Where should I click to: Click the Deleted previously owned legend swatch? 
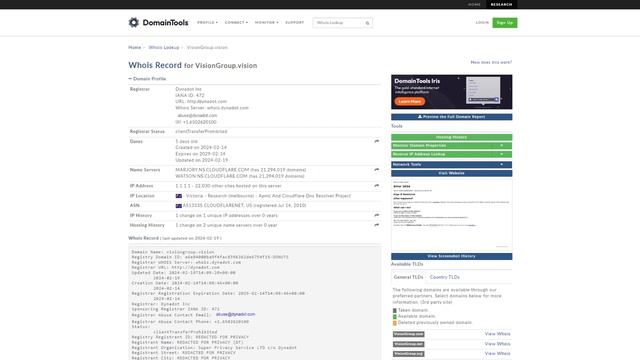pyautogui.click(x=395, y=323)
